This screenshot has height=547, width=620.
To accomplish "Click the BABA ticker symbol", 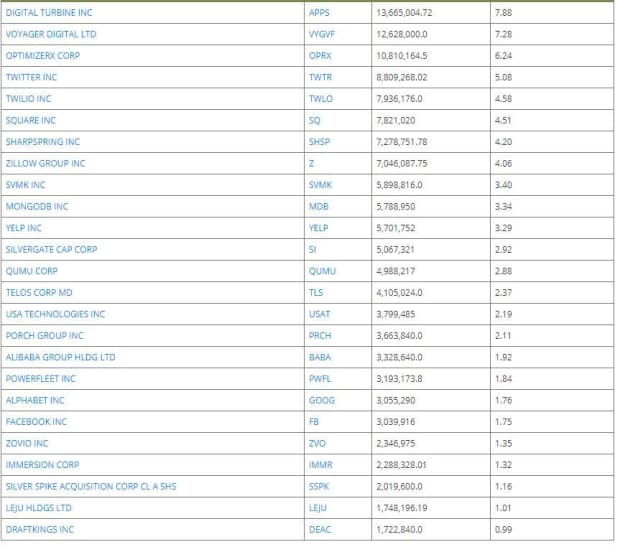I will [320, 358].
